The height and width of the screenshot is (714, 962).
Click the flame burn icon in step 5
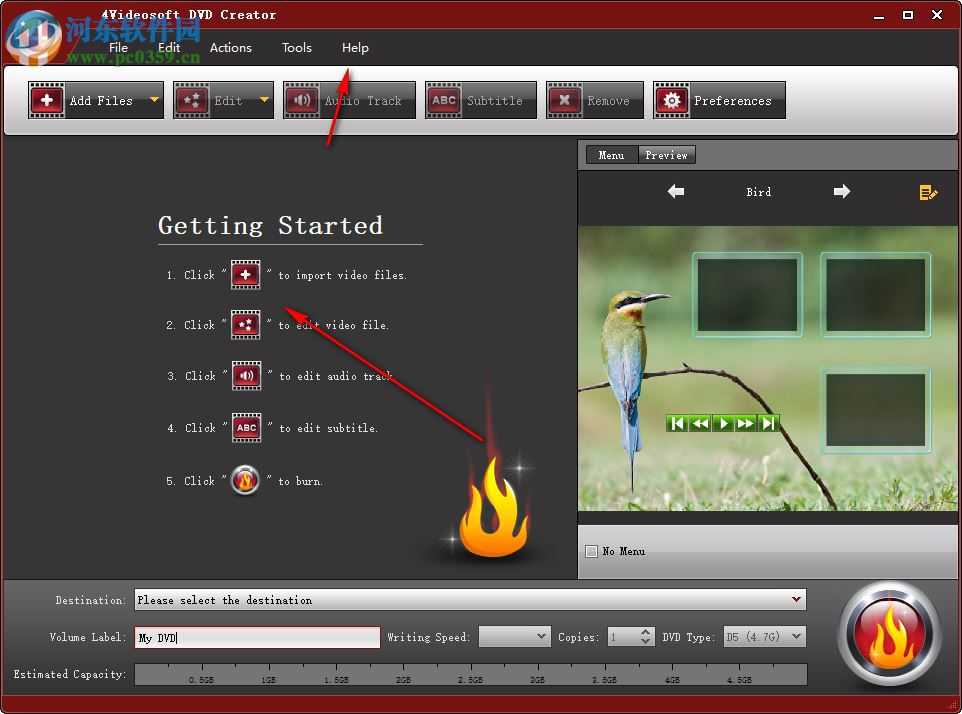click(x=245, y=480)
